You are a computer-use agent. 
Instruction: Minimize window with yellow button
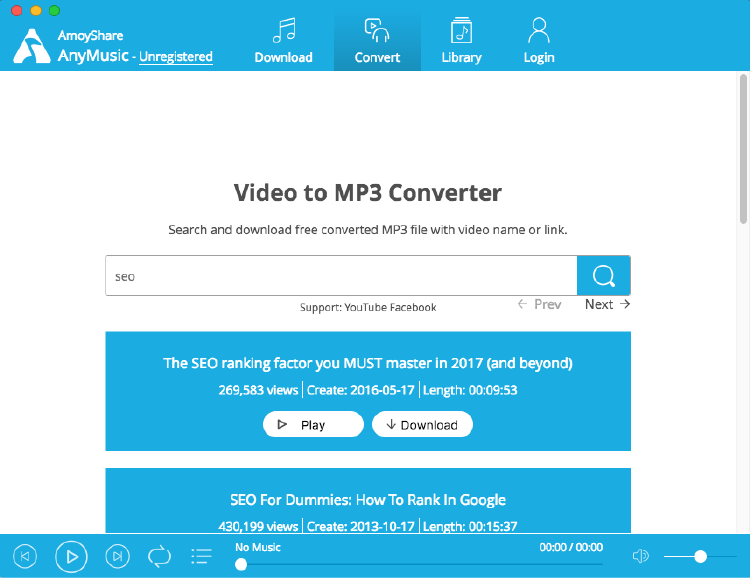point(36,11)
